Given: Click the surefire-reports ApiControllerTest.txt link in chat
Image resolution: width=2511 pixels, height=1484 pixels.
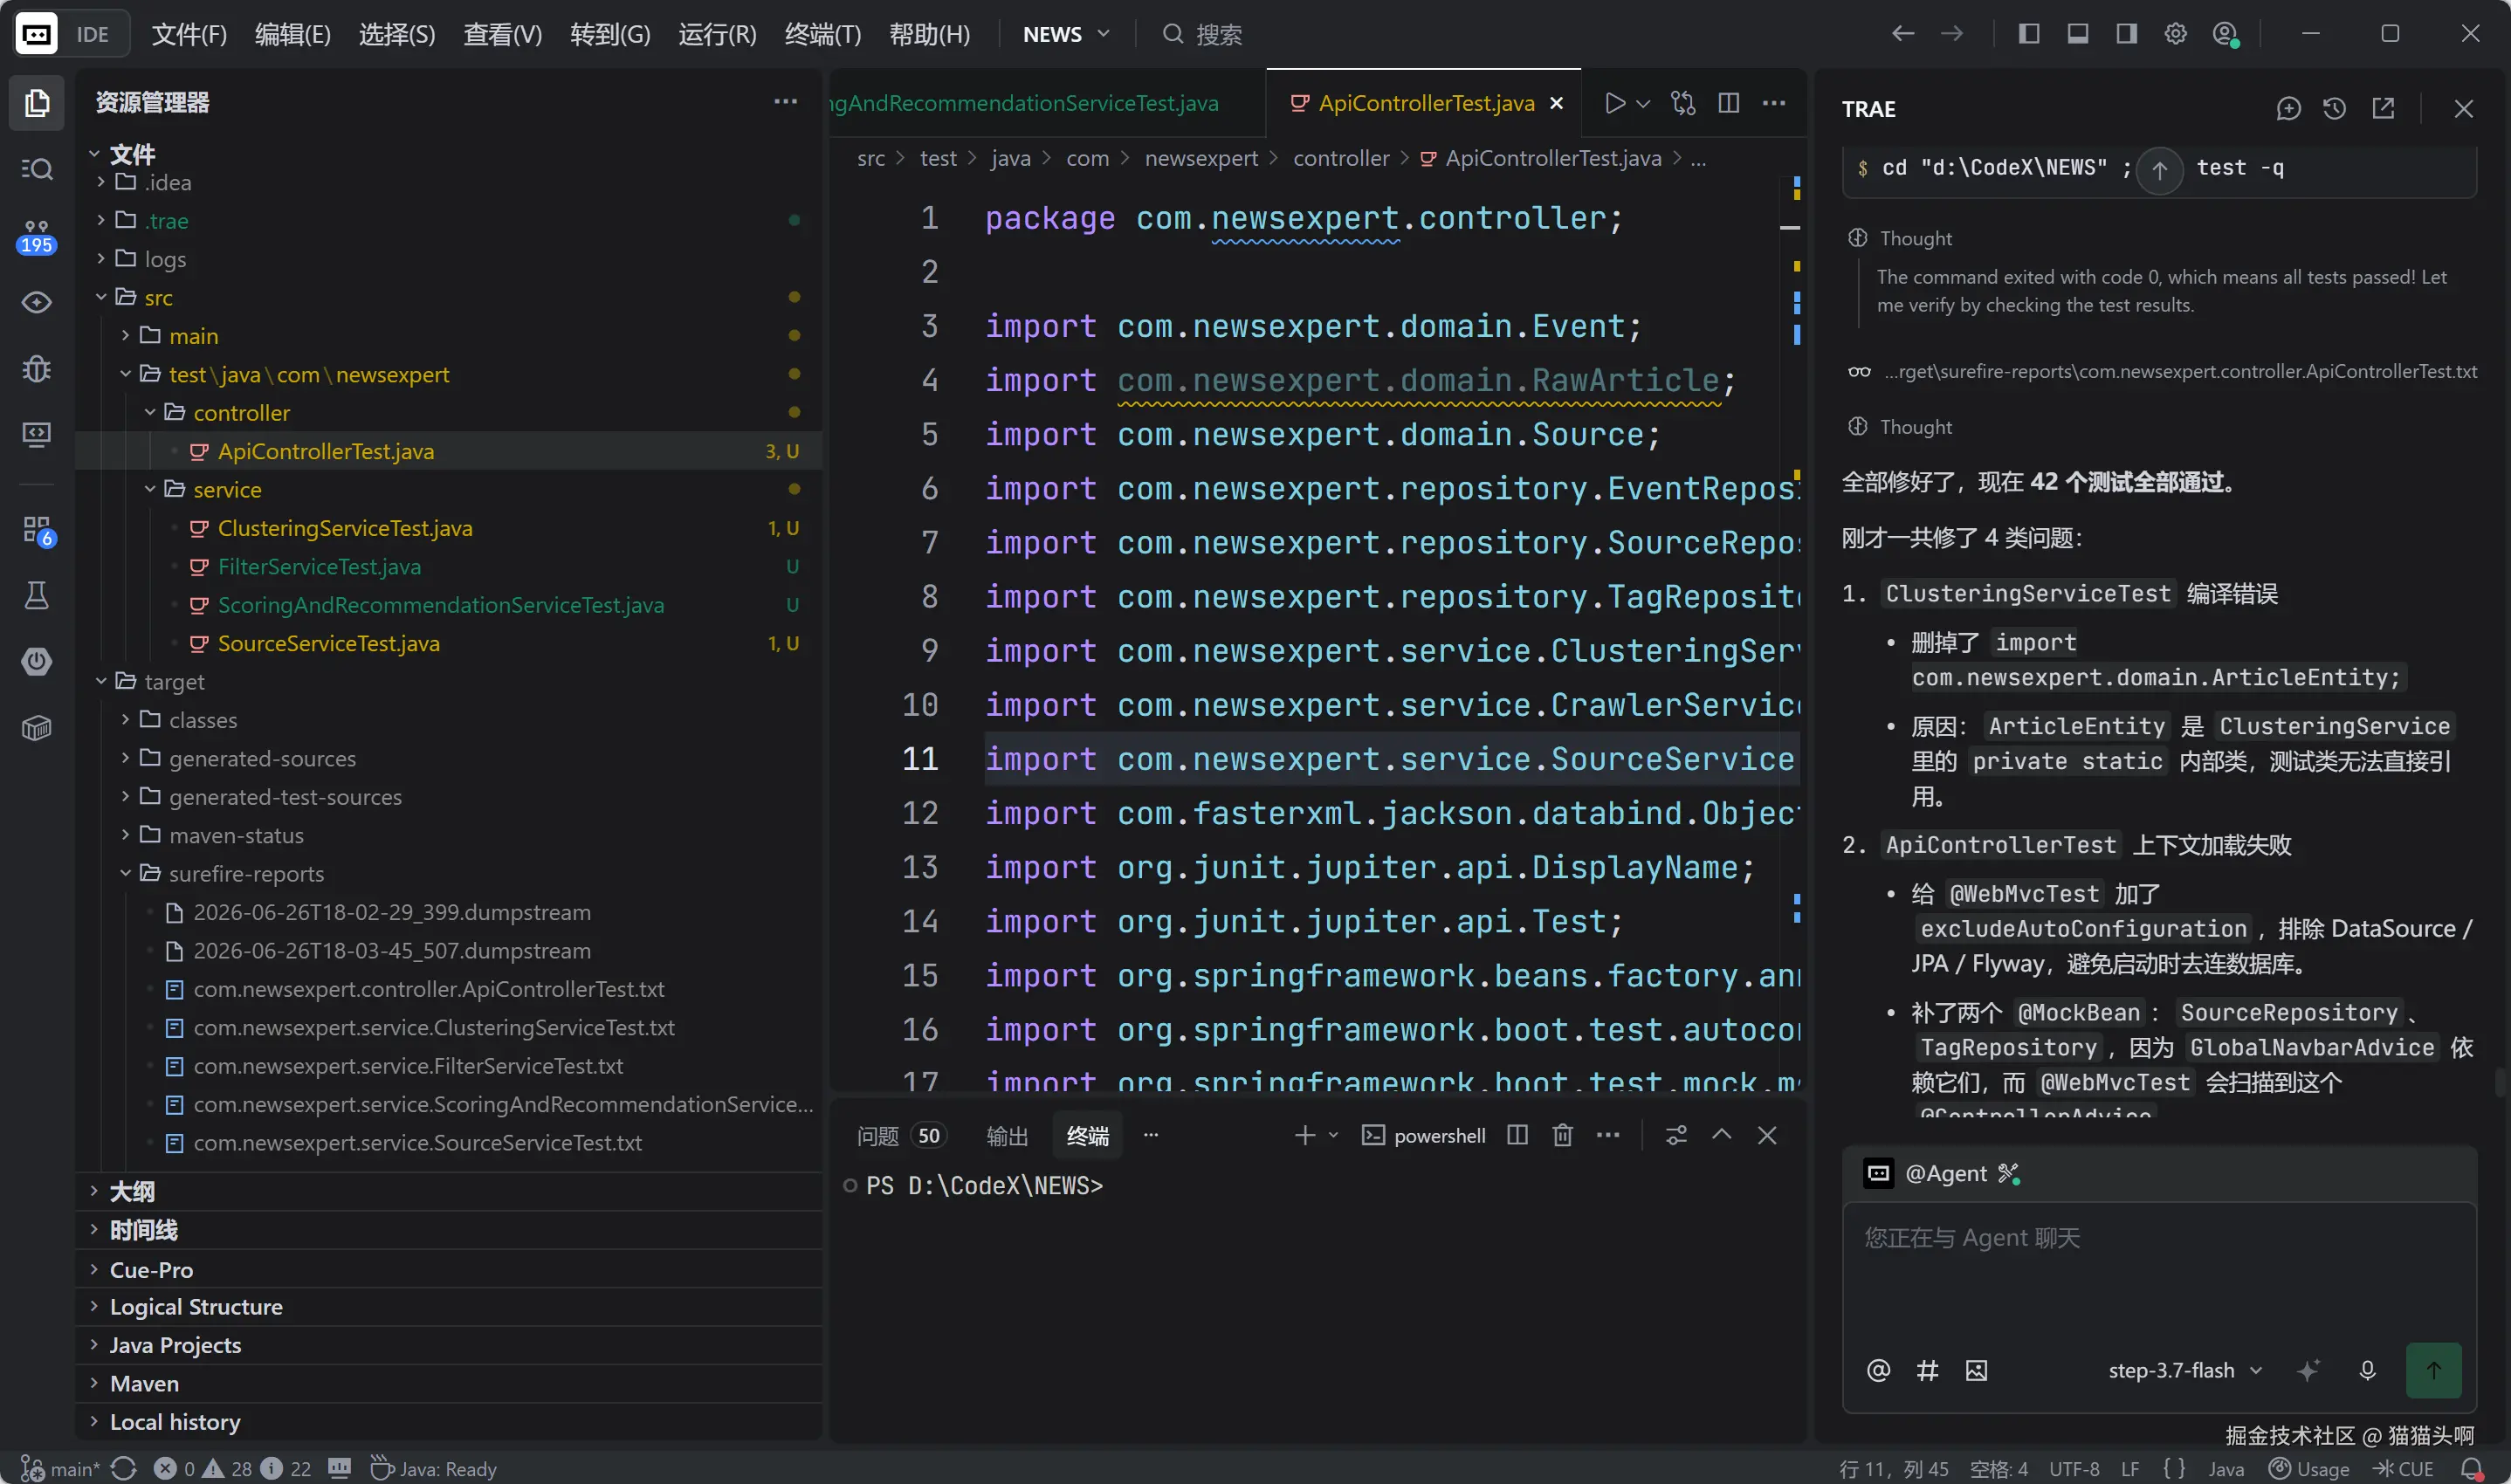Looking at the screenshot, I should pyautogui.click(x=2180, y=371).
